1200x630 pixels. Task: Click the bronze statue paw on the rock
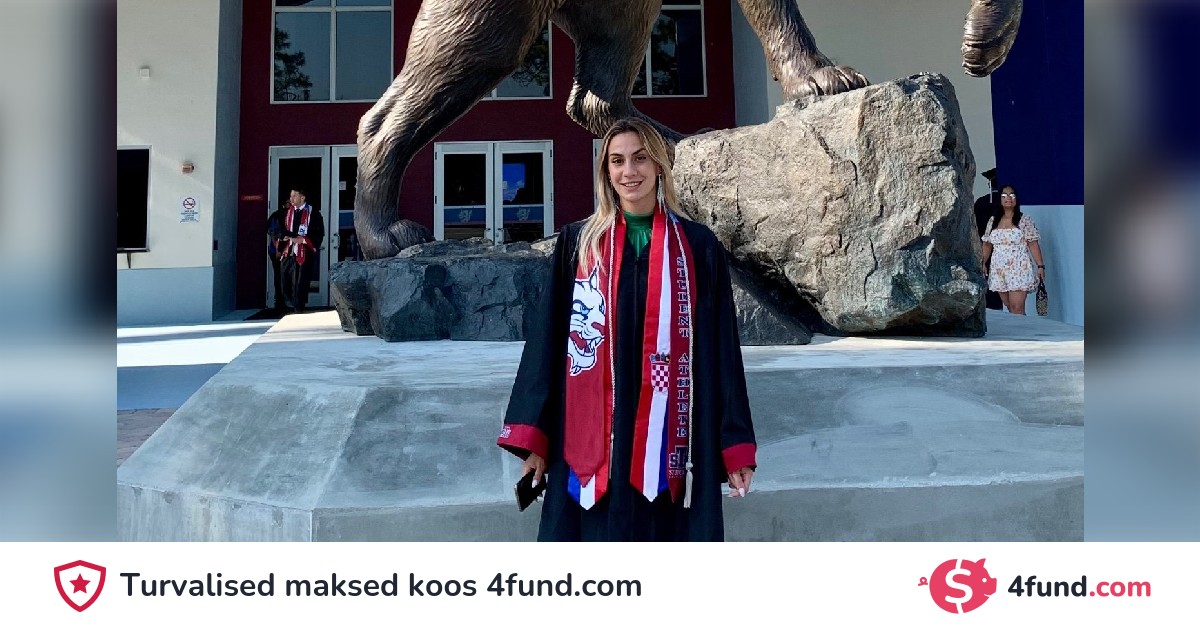[x=826, y=80]
